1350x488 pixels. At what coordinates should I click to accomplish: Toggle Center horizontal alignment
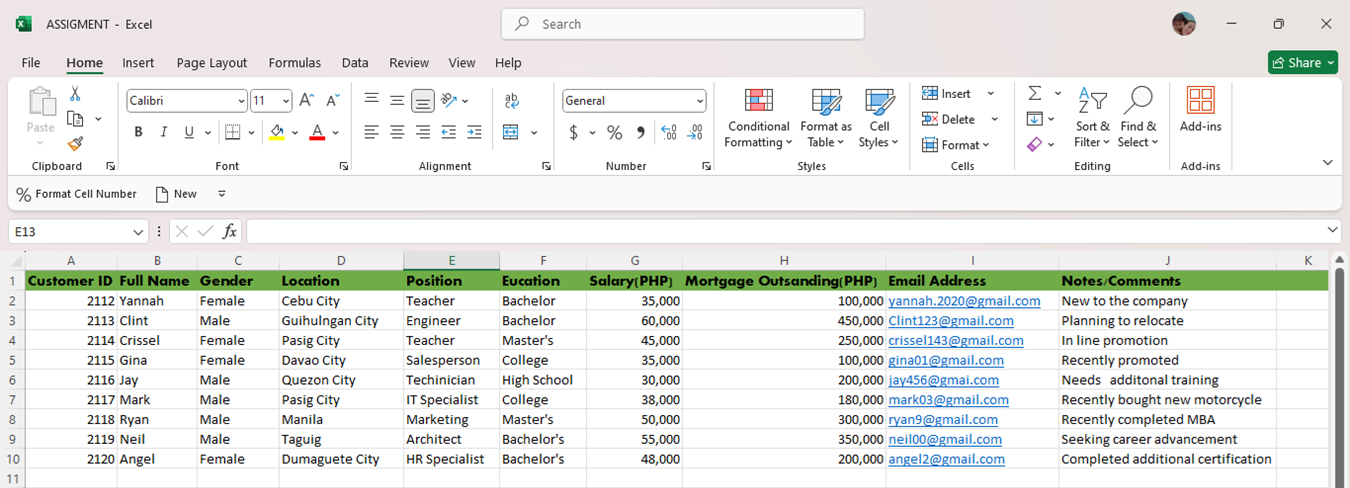397,132
